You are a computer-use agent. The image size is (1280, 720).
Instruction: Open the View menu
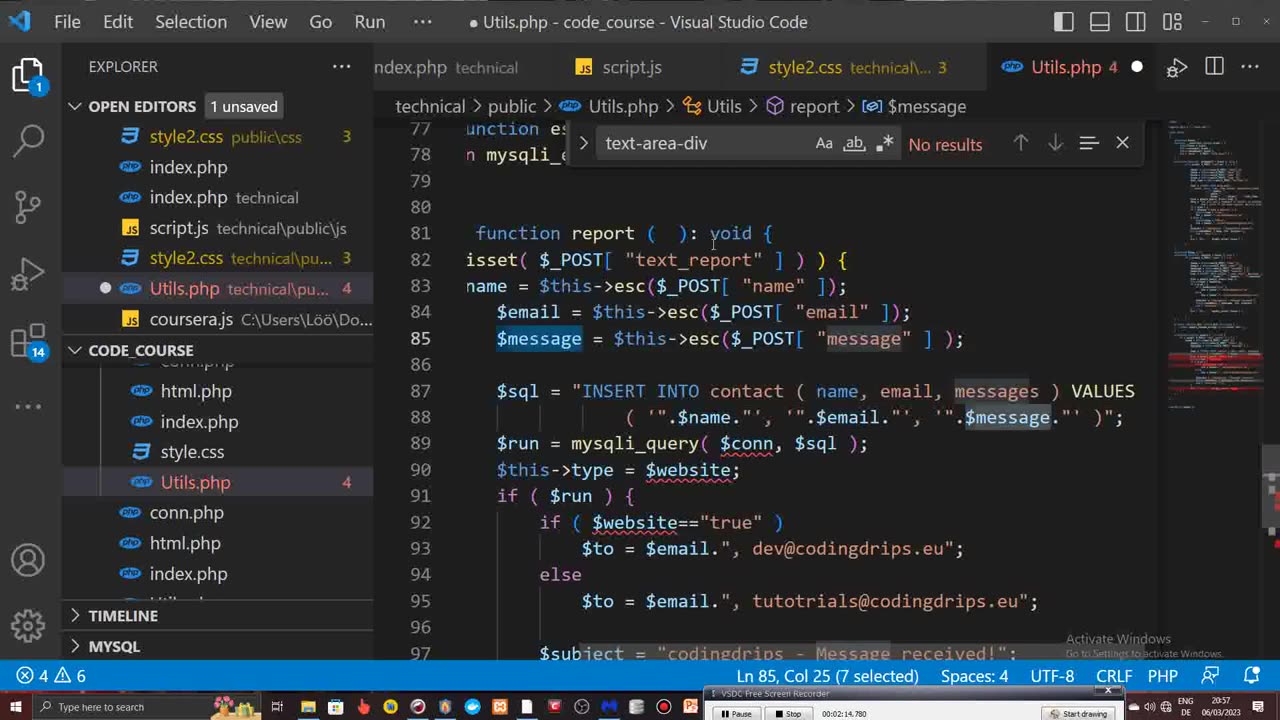point(268,22)
